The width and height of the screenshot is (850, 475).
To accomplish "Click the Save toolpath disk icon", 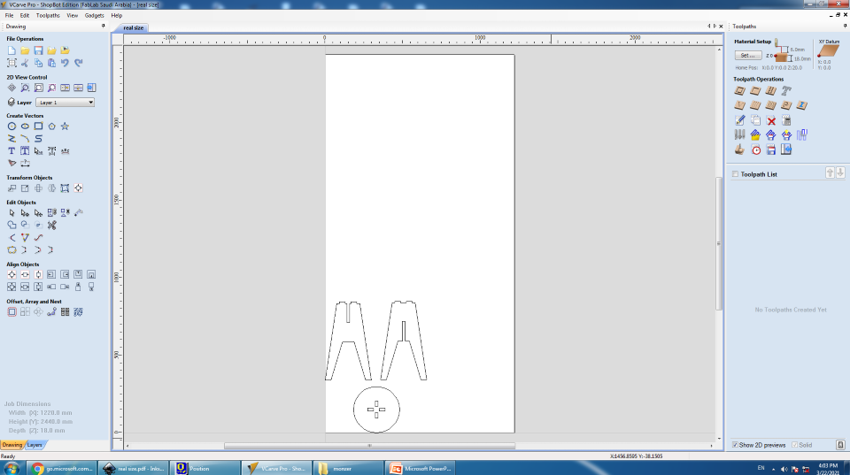I will tap(771, 150).
